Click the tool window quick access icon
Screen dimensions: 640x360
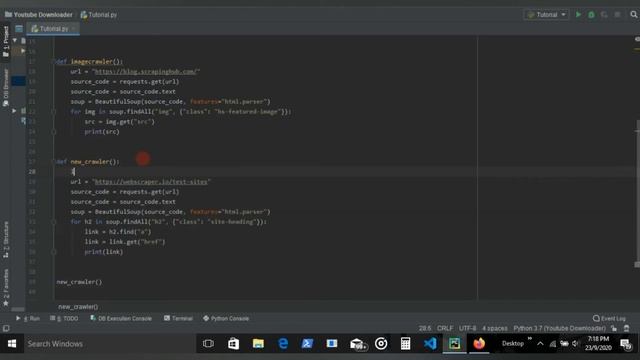pyautogui.click(x=6, y=328)
